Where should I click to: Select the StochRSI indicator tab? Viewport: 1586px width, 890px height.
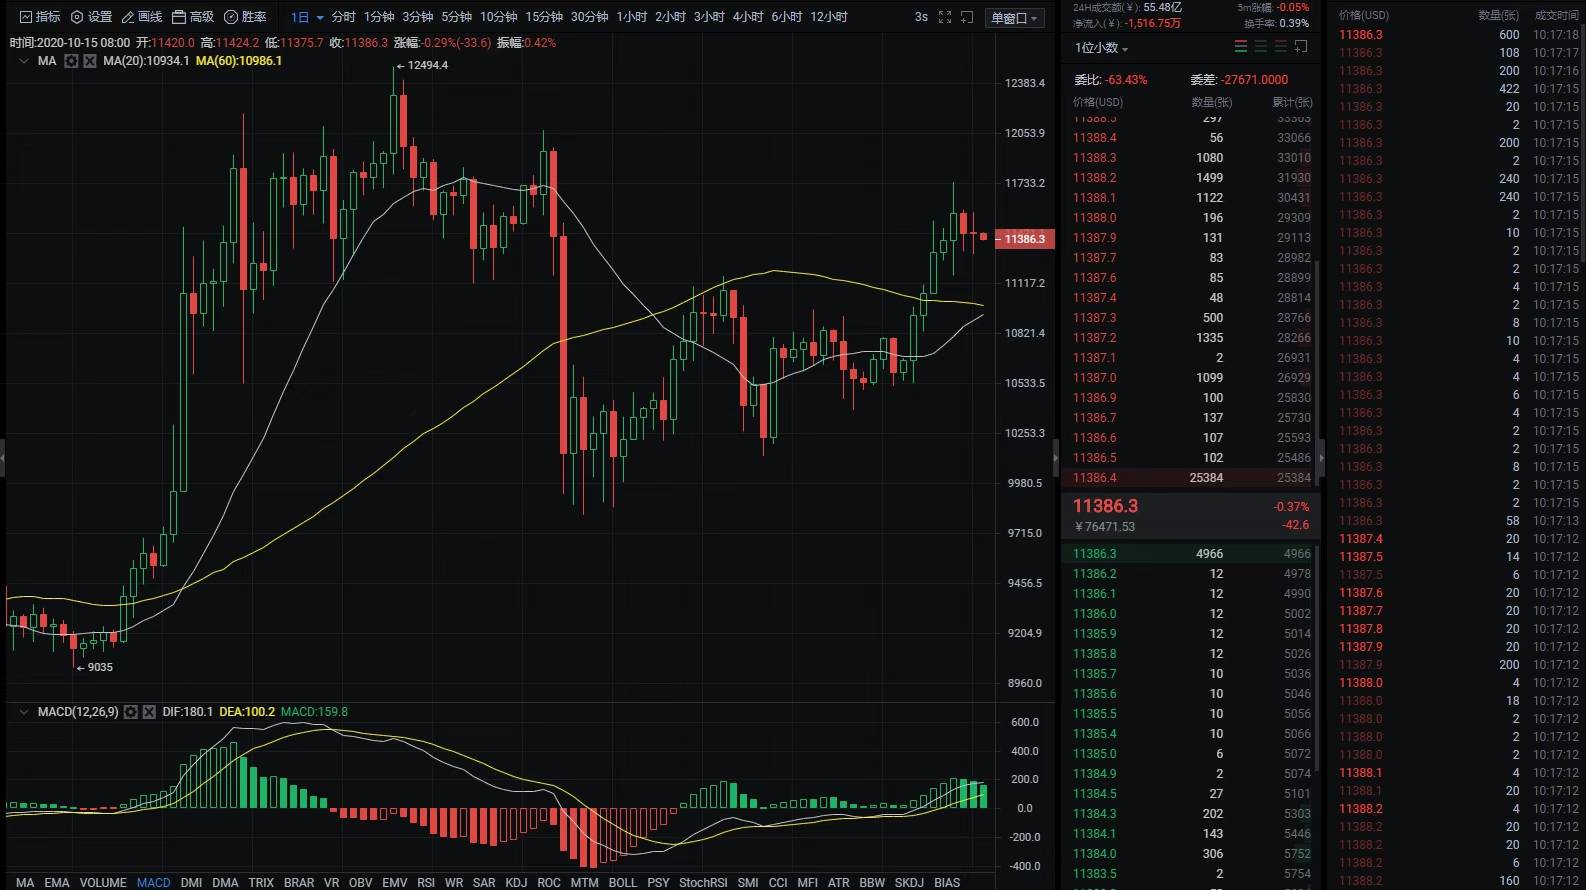[703, 883]
